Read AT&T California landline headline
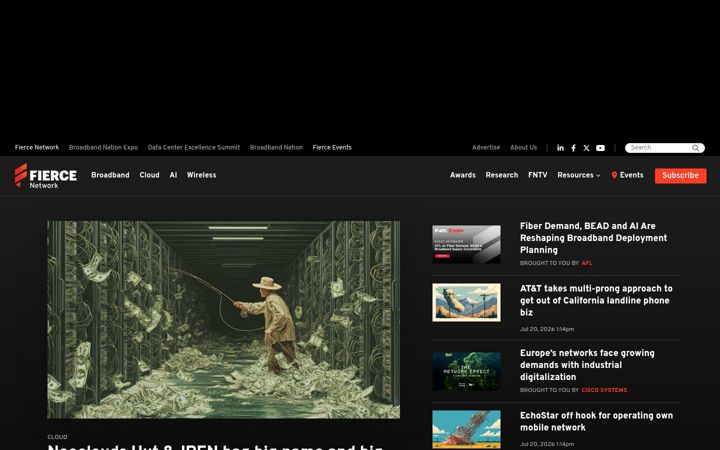The height and width of the screenshot is (450, 720). pyautogui.click(x=596, y=300)
